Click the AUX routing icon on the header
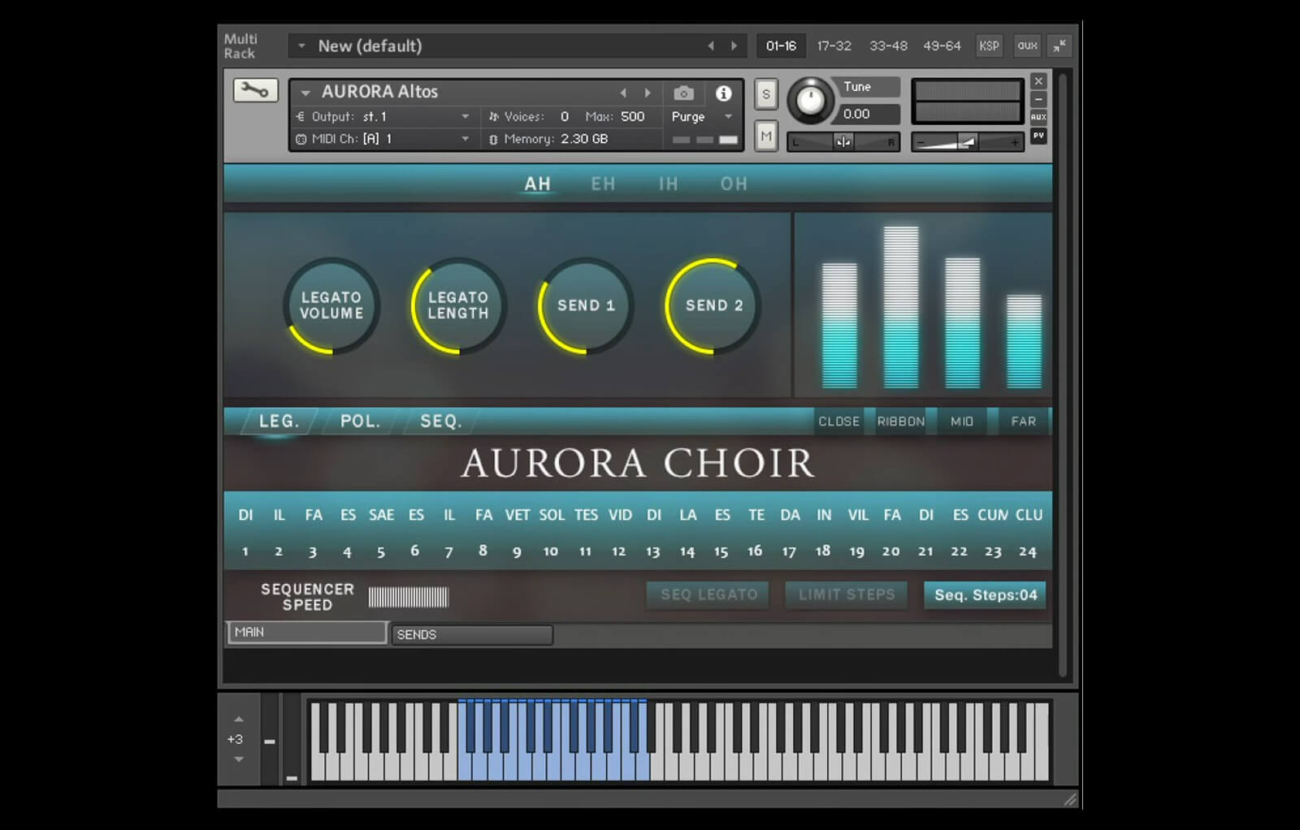The width and height of the screenshot is (1300, 830). click(1026, 45)
